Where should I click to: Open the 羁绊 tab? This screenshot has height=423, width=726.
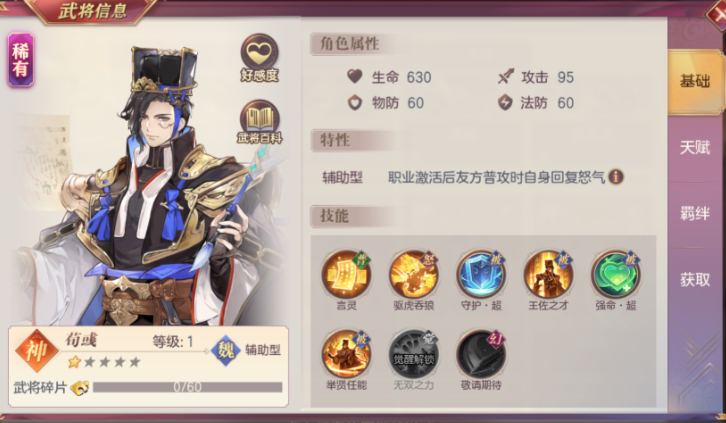coord(695,213)
